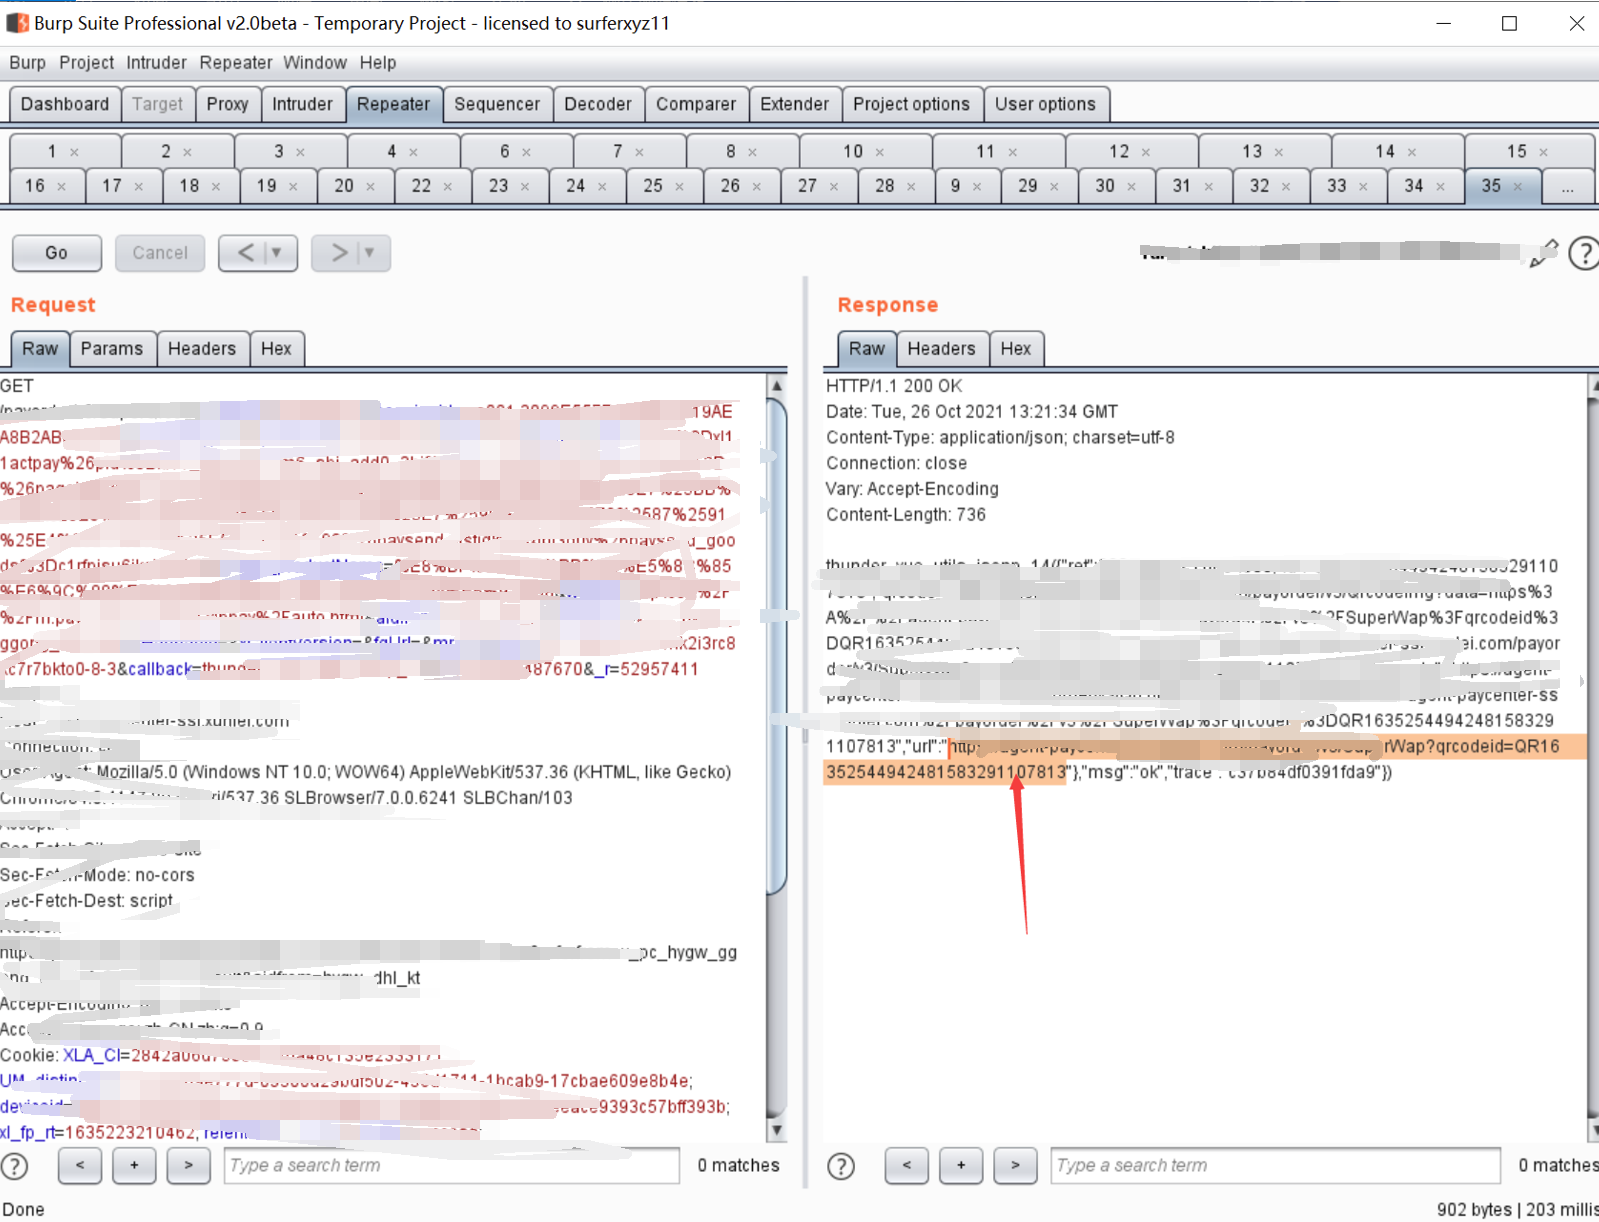Image resolution: width=1599 pixels, height=1222 pixels.
Task: Open the Project menu
Action: click(86, 62)
